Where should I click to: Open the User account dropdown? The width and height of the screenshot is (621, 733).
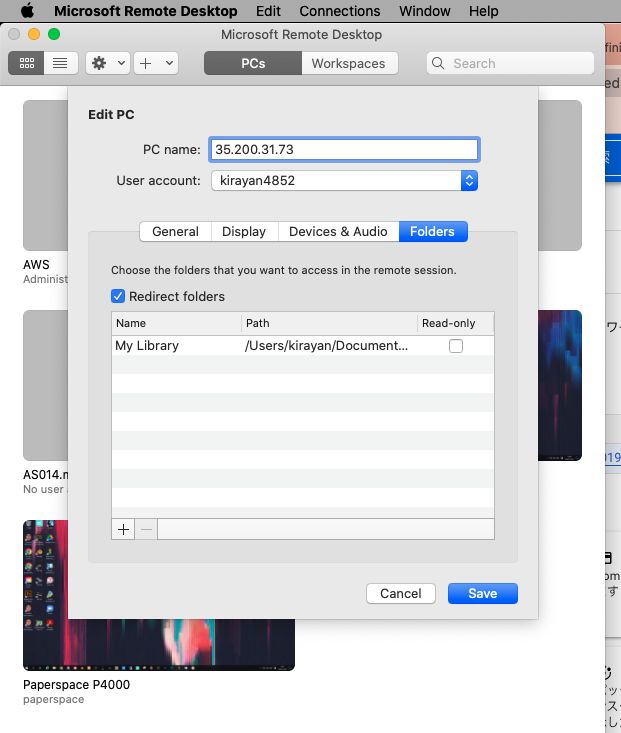point(344,180)
